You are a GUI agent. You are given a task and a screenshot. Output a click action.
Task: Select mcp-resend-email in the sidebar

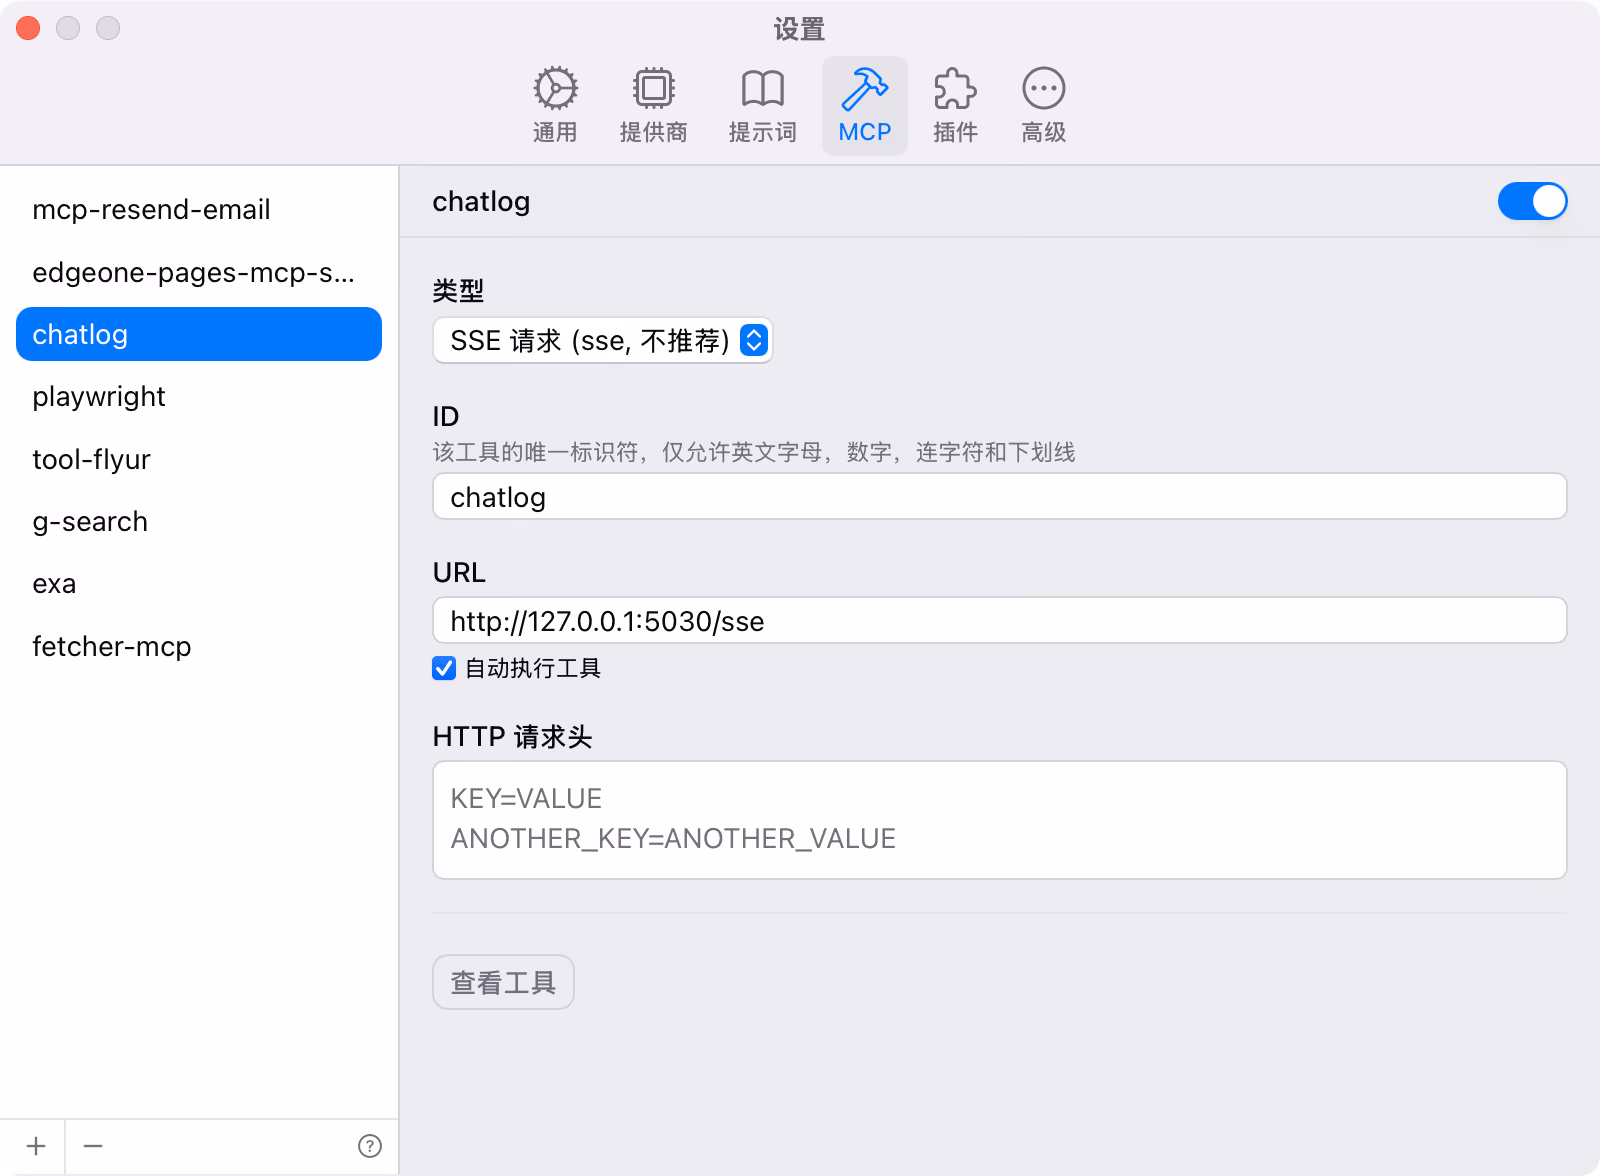point(151,210)
